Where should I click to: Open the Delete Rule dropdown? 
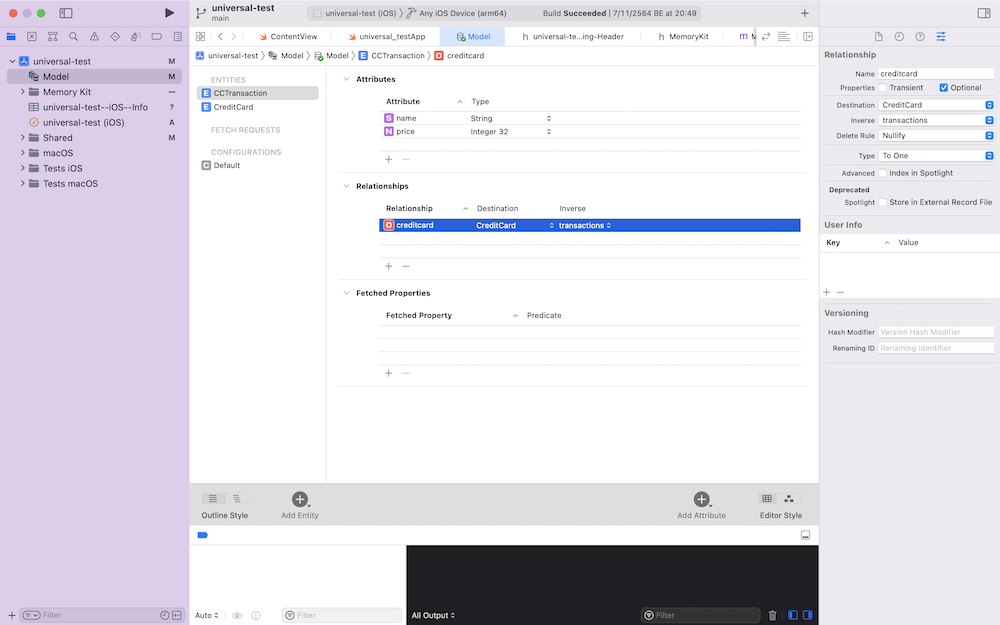point(936,136)
